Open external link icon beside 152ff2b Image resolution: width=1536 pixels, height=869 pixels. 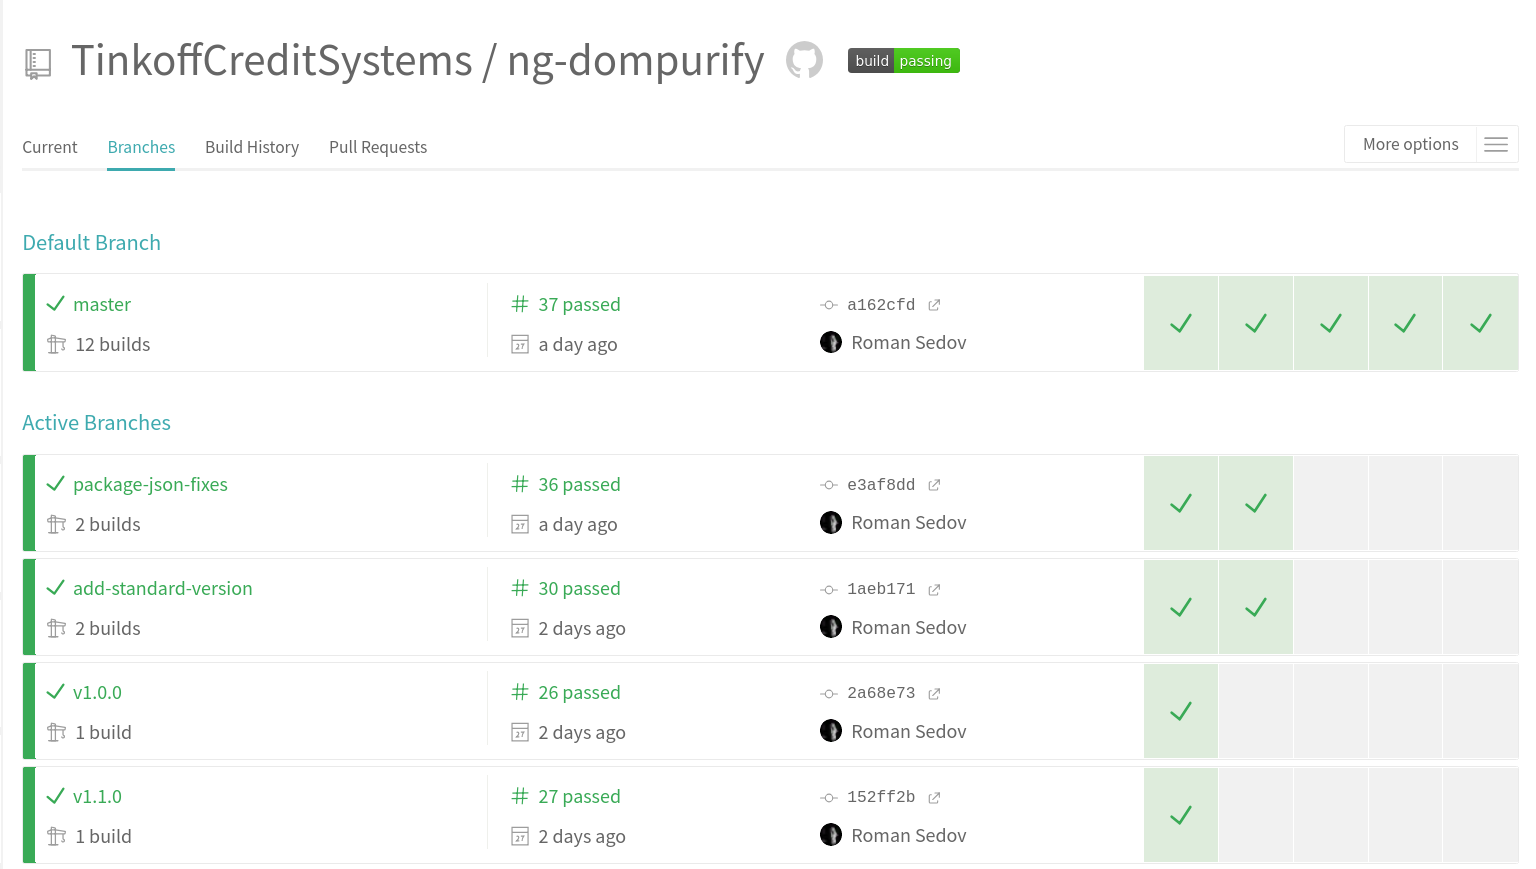point(934,798)
